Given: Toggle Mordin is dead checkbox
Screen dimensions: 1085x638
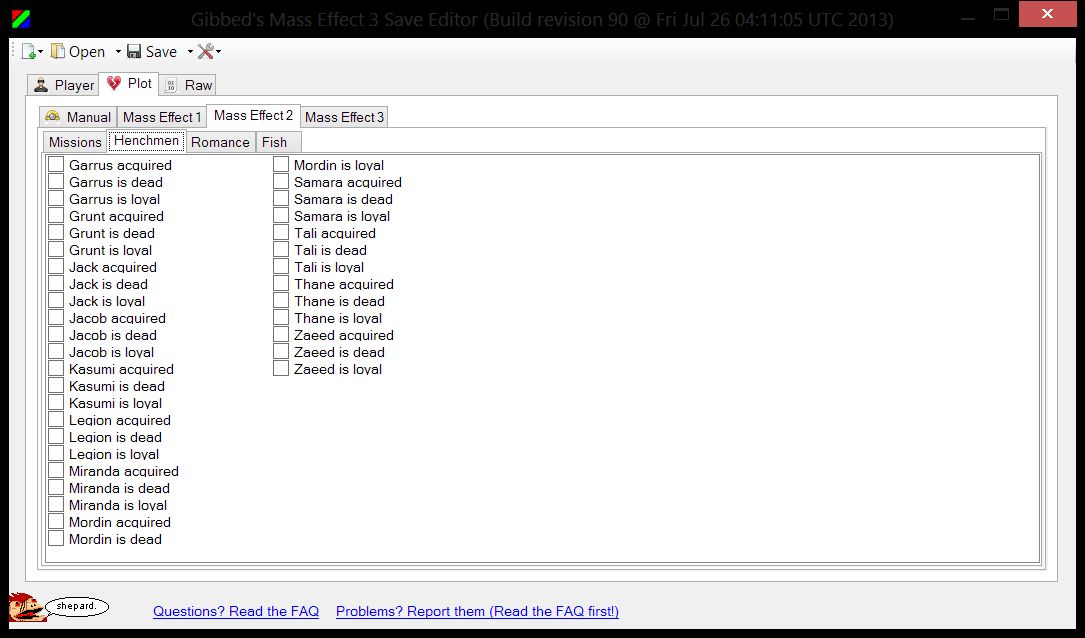Looking at the screenshot, I should (56, 539).
